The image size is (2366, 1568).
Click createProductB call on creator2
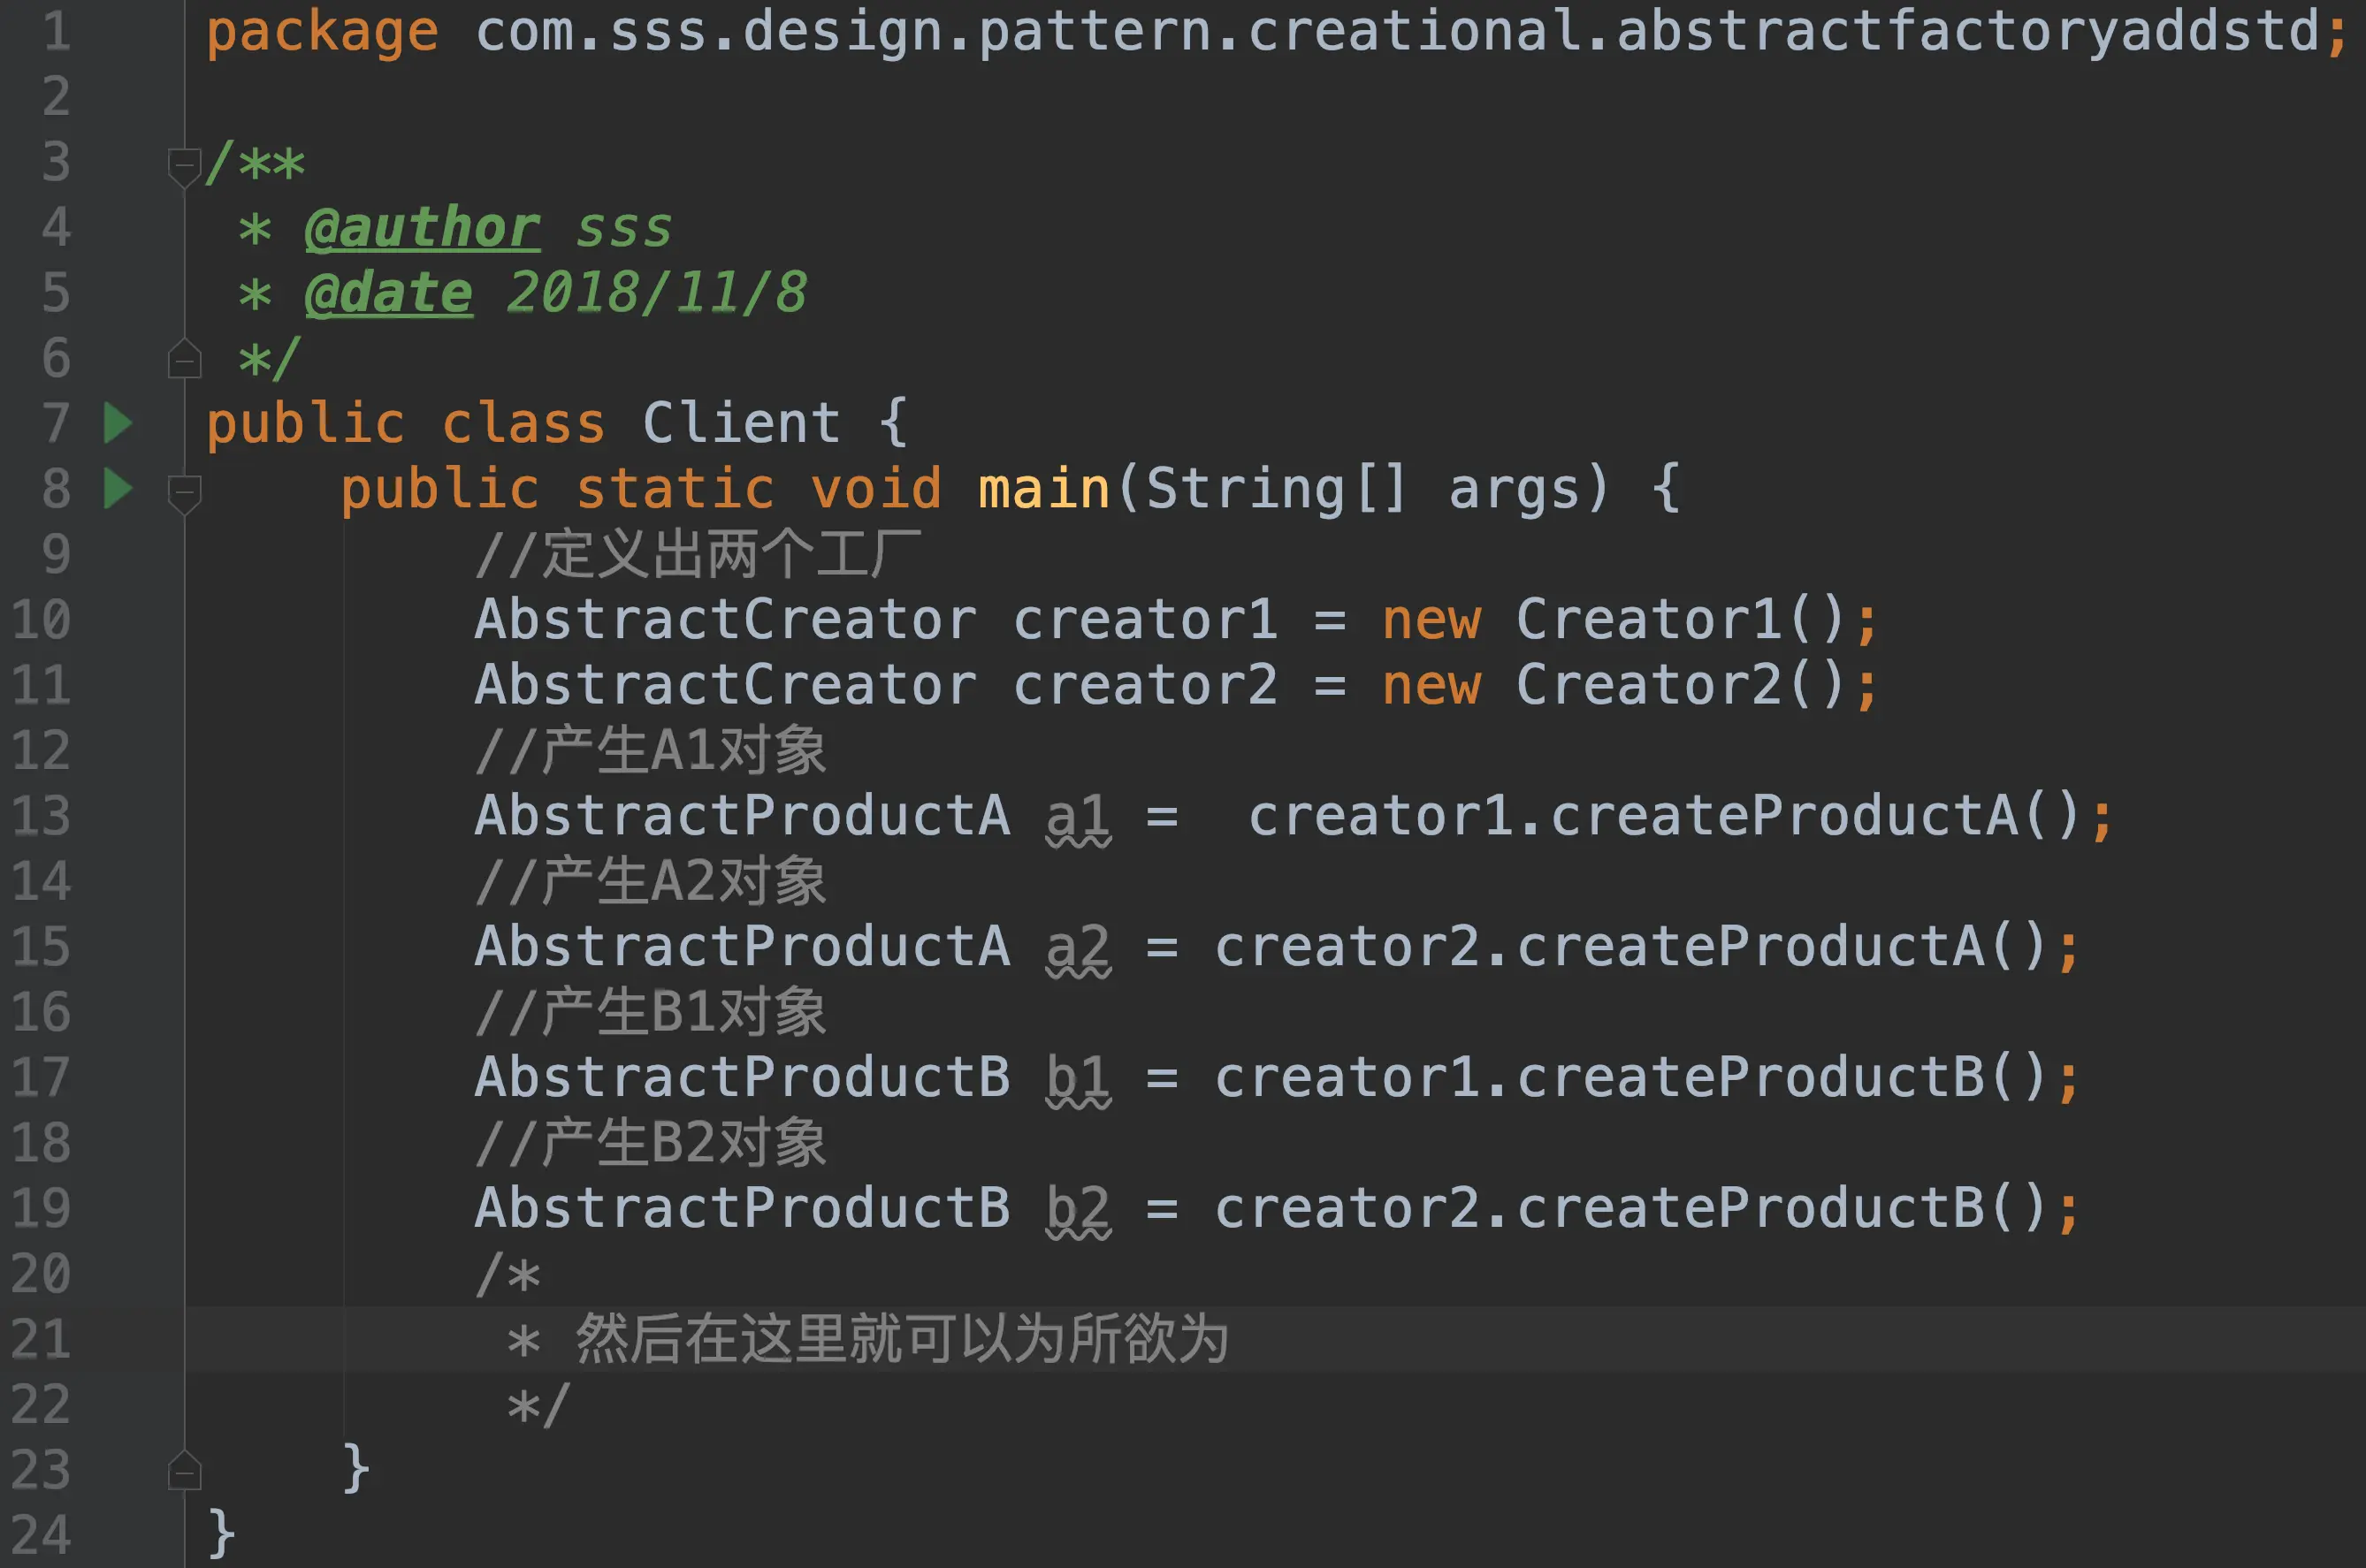1750,1208
